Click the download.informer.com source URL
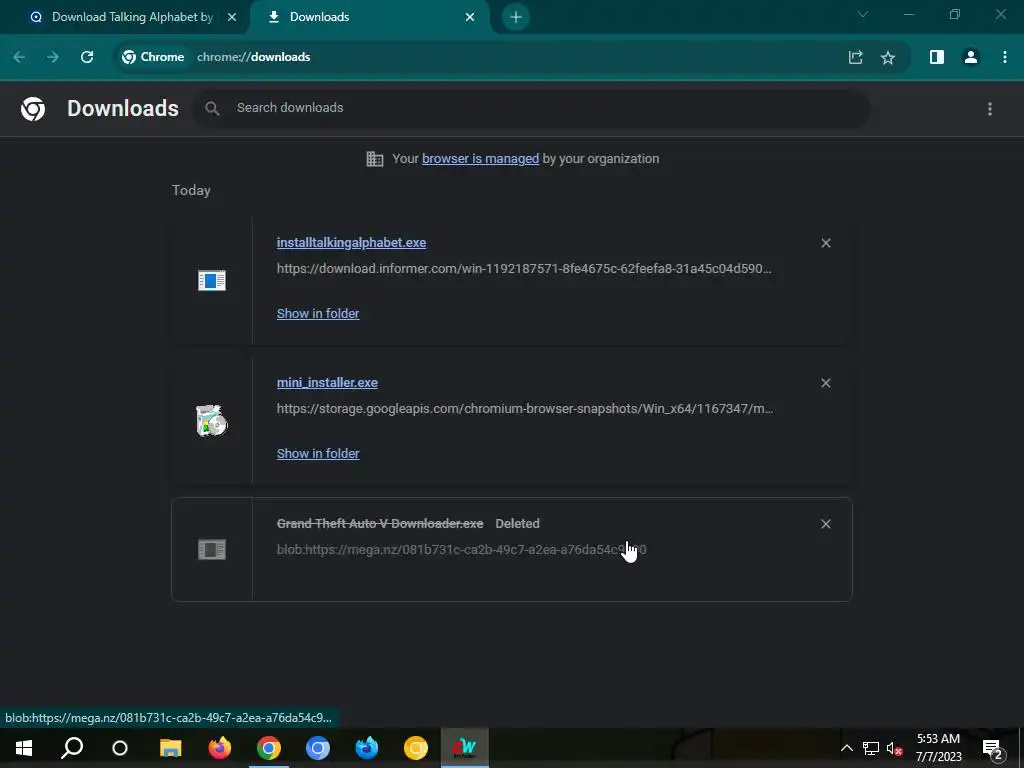 524,268
